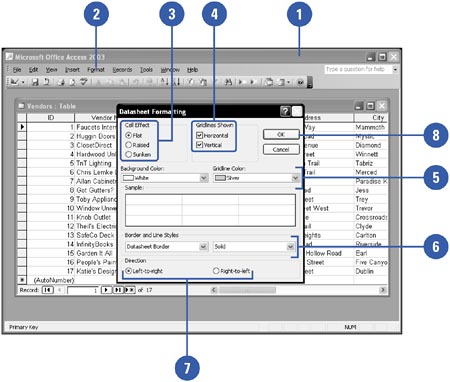
Task: Click the Sort Ascending toolbar icon
Action: (x=164, y=82)
